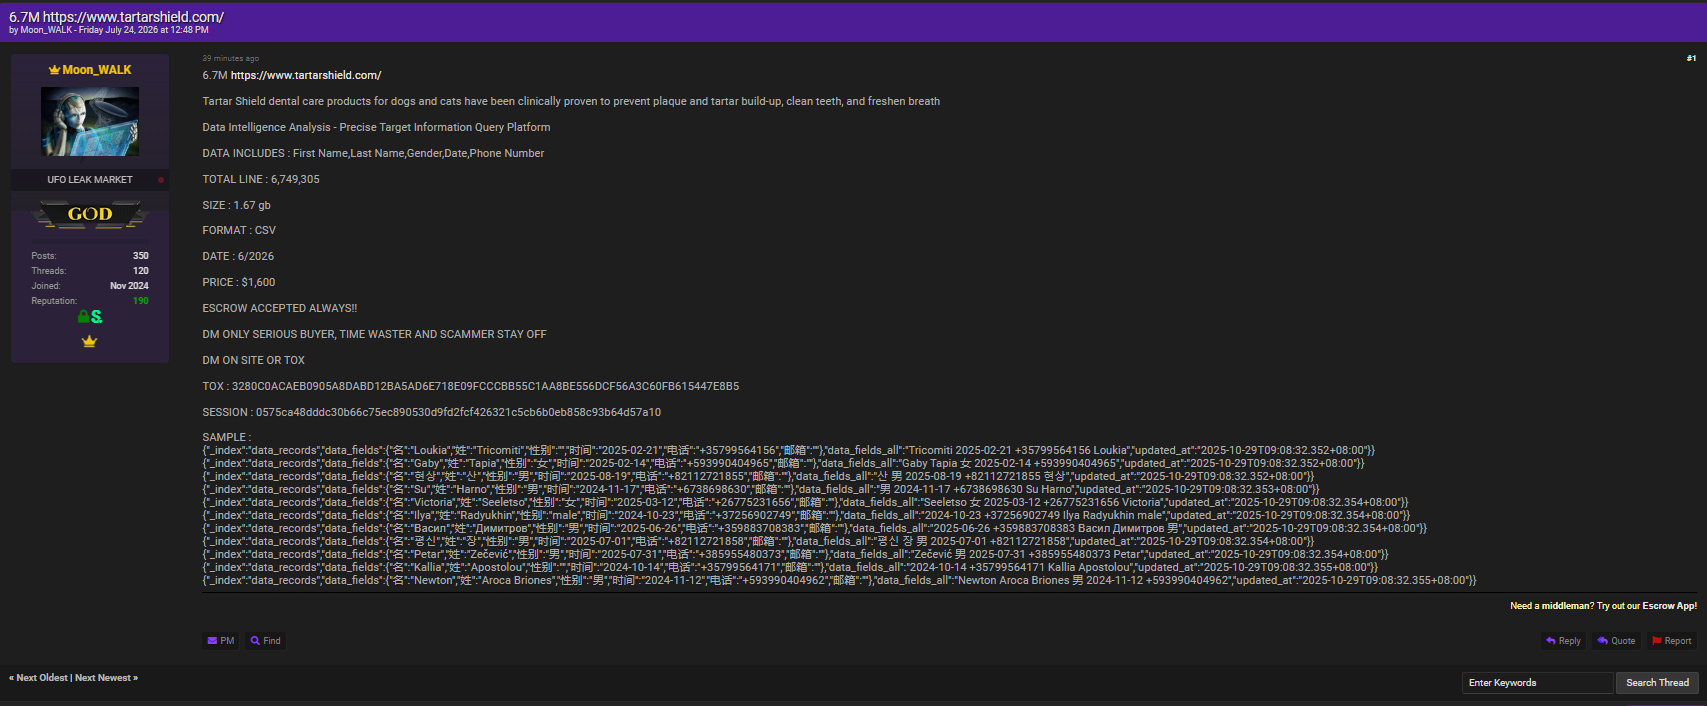Open the tartarshield.com link in the post
The height and width of the screenshot is (706, 1707).
click(306, 75)
